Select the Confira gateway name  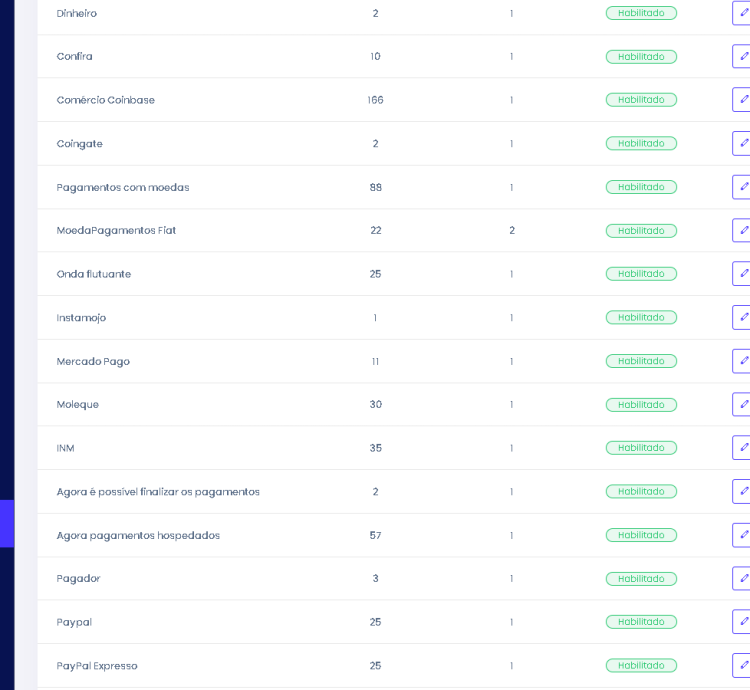pyautogui.click(x=75, y=57)
